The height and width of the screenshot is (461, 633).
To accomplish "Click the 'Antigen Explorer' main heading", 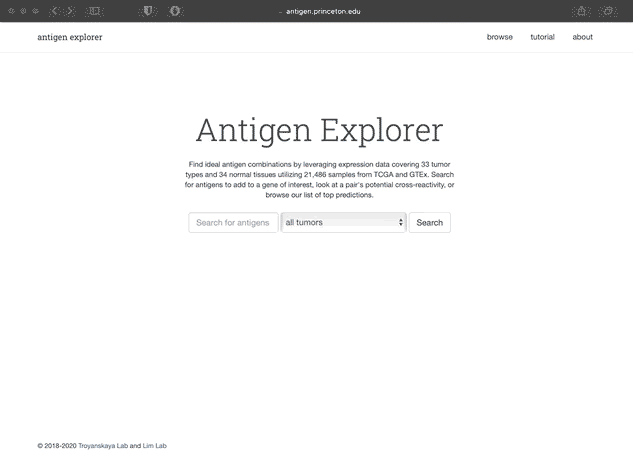I will click(319, 130).
